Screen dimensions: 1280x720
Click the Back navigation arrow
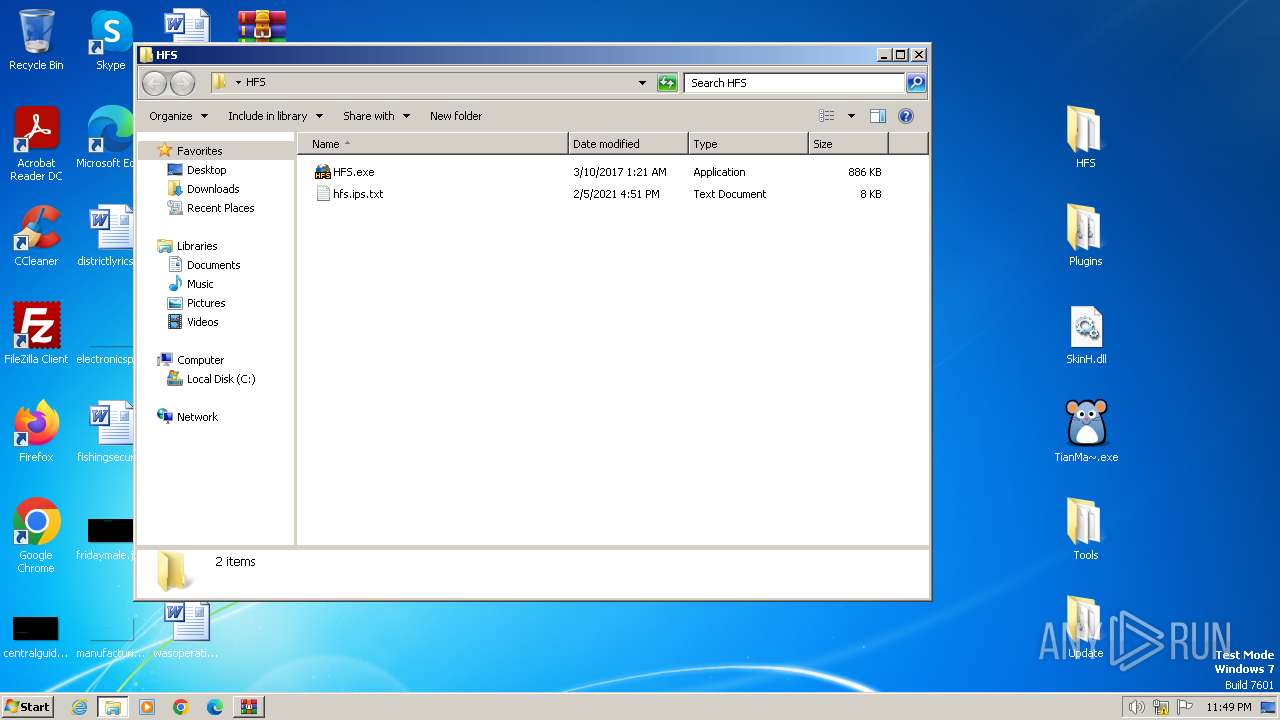(x=155, y=83)
